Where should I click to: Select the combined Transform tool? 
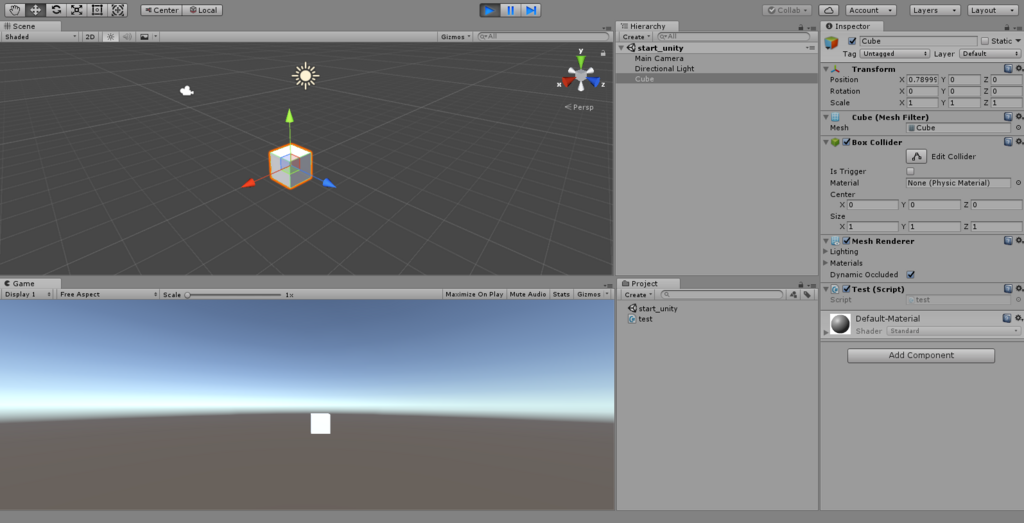[118, 10]
